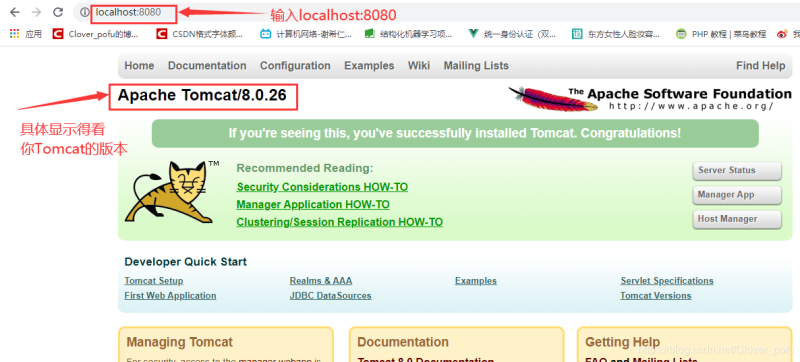Click the Managing Tomcat panel heading

tap(180, 342)
